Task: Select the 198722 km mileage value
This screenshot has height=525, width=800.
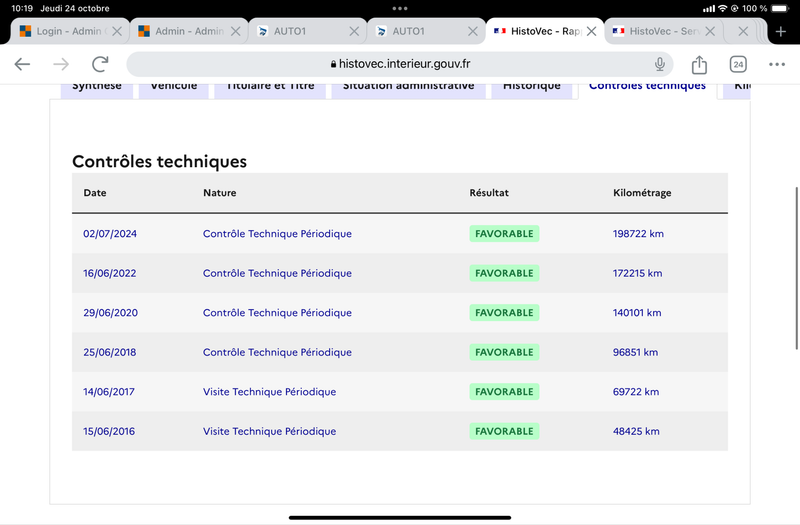Action: (x=638, y=234)
